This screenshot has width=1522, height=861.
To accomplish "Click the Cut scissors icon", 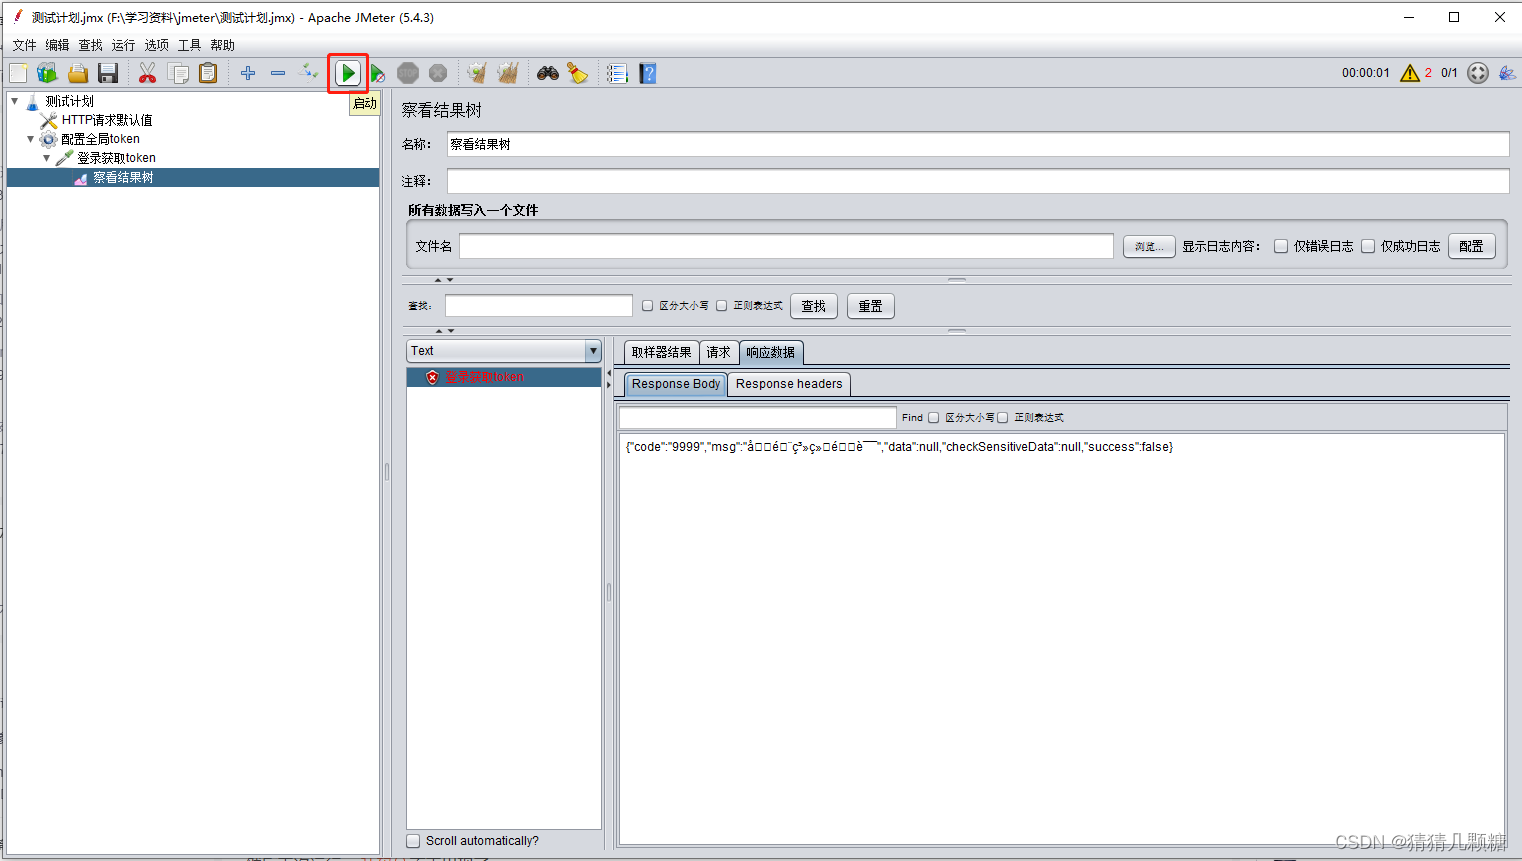I will pyautogui.click(x=147, y=73).
